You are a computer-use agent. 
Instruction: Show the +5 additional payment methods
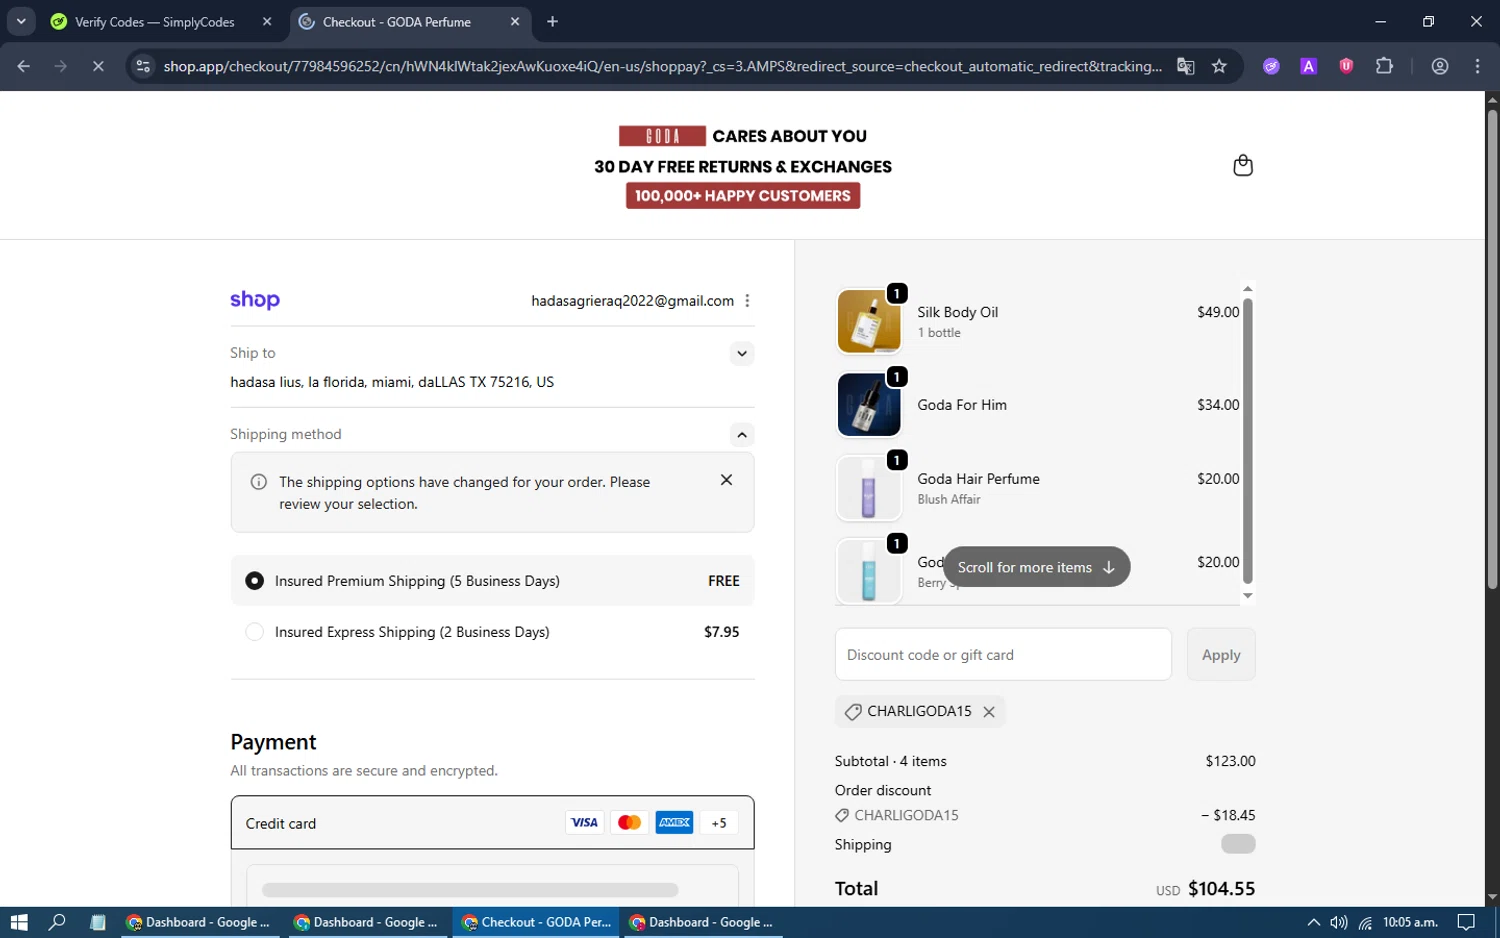point(719,823)
